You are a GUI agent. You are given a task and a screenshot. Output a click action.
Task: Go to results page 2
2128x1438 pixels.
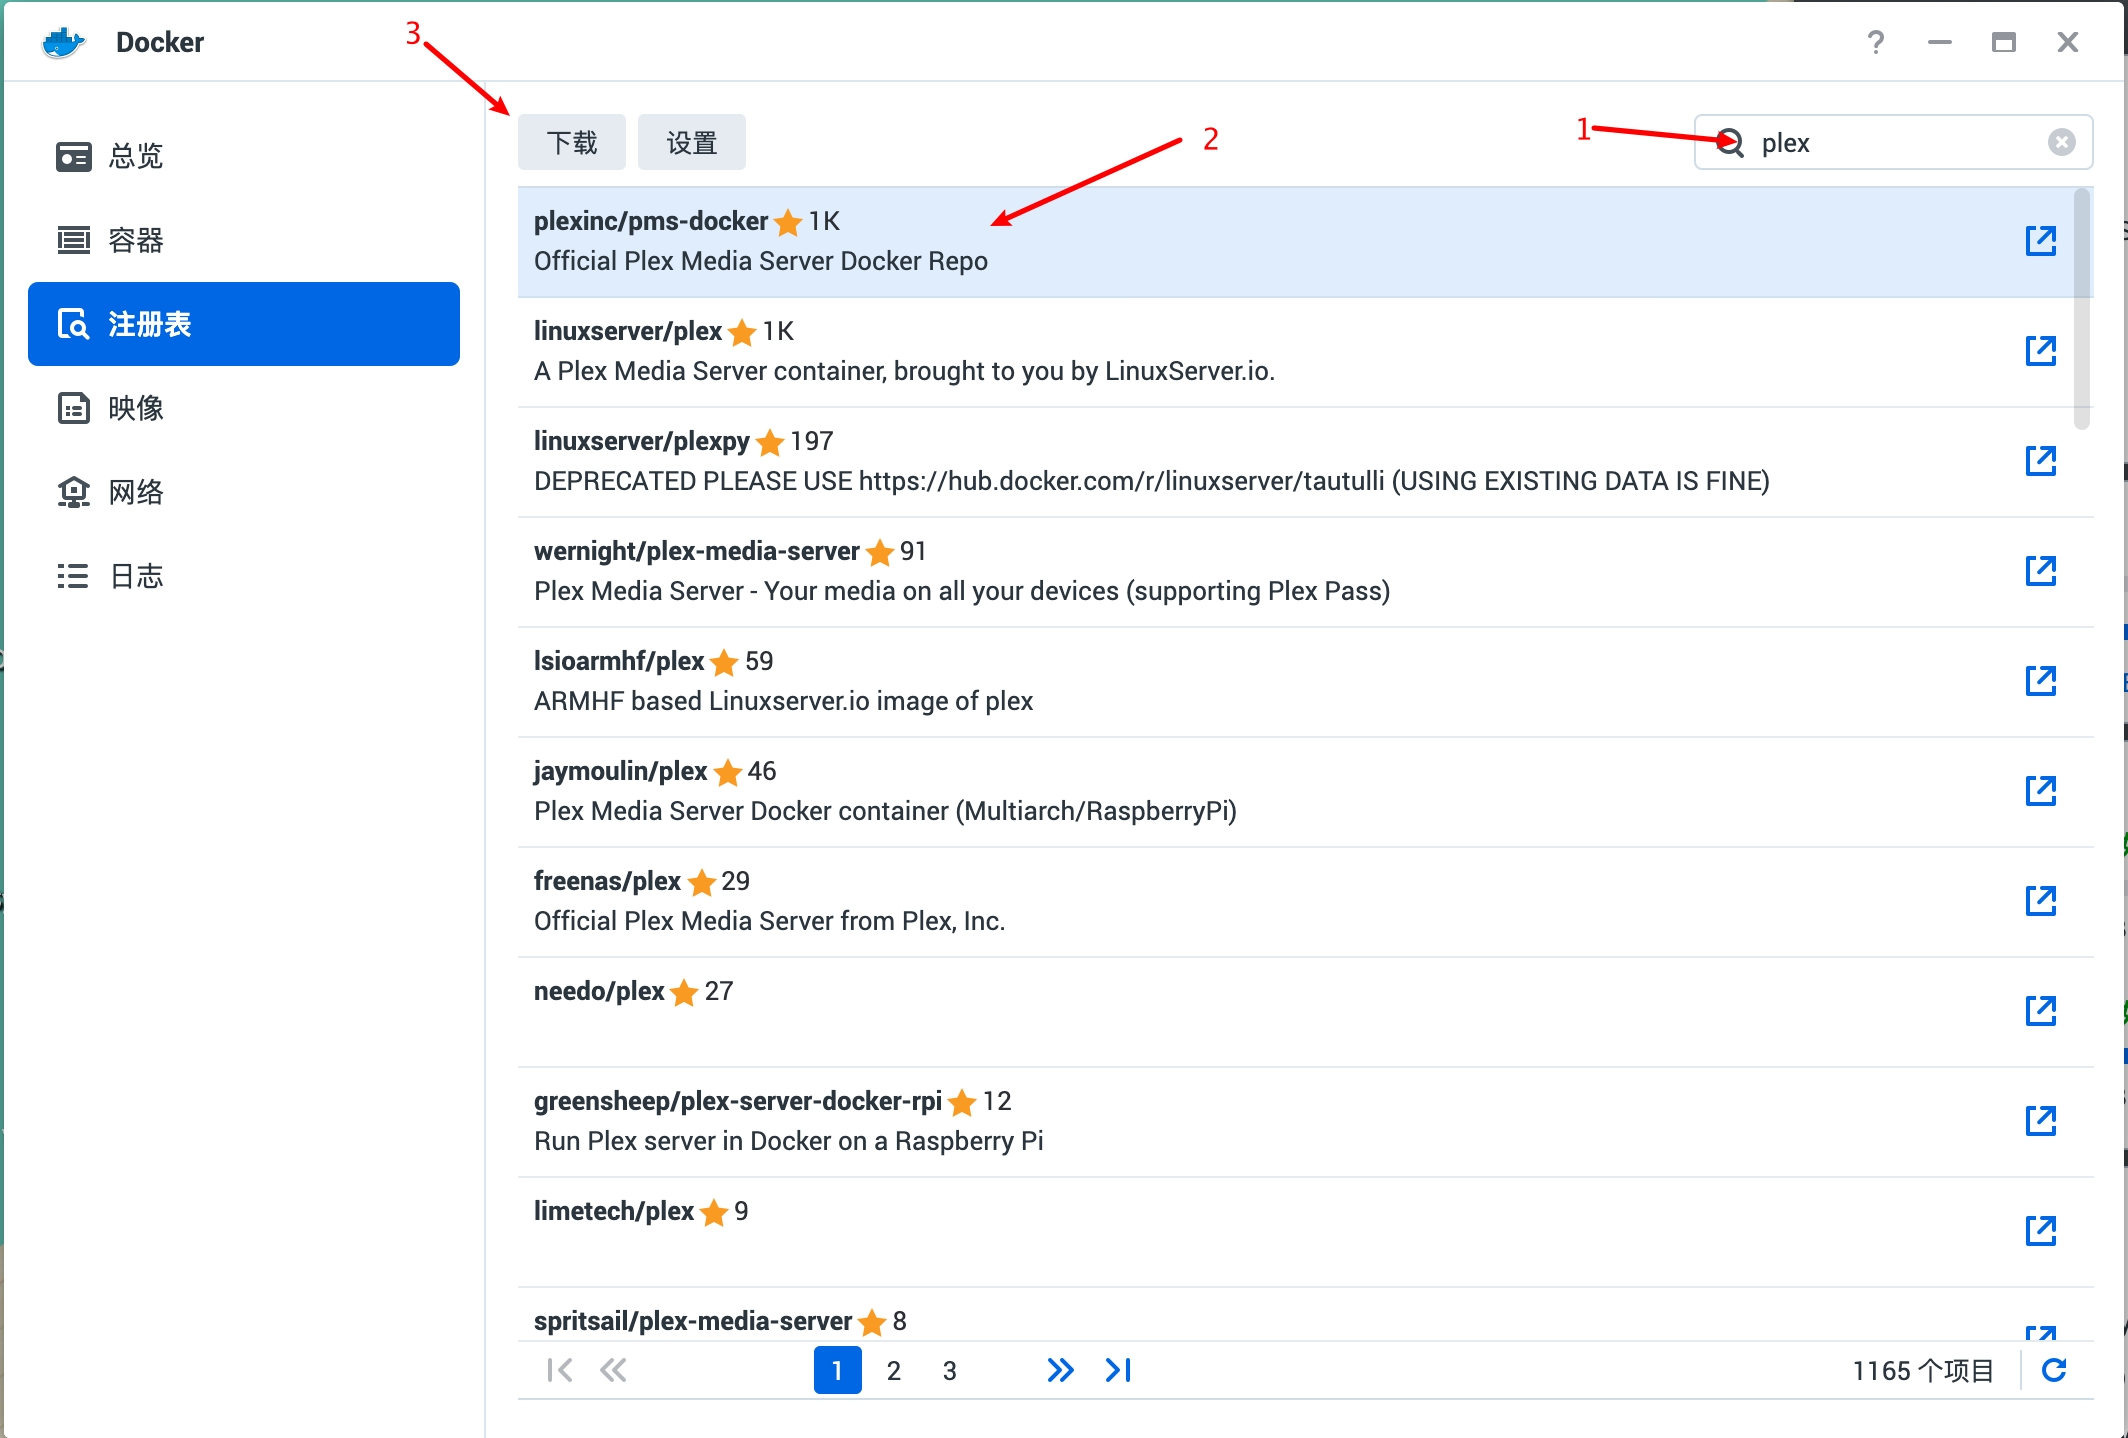click(x=894, y=1370)
